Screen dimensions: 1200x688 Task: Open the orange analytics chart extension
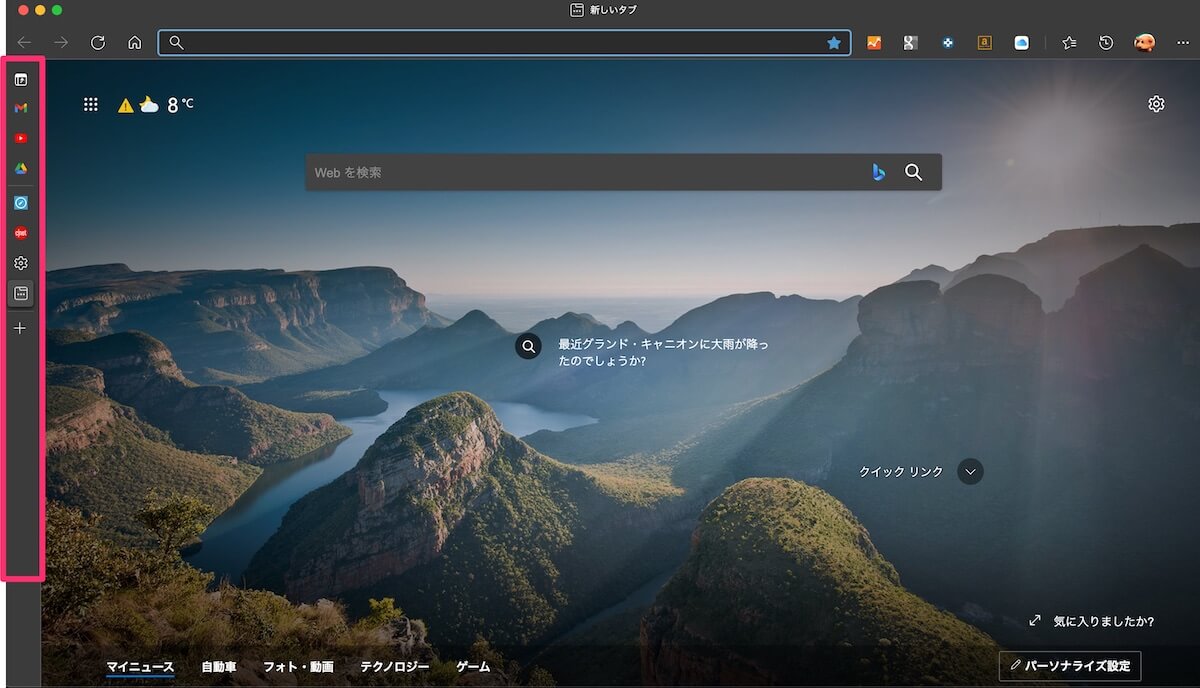(874, 43)
